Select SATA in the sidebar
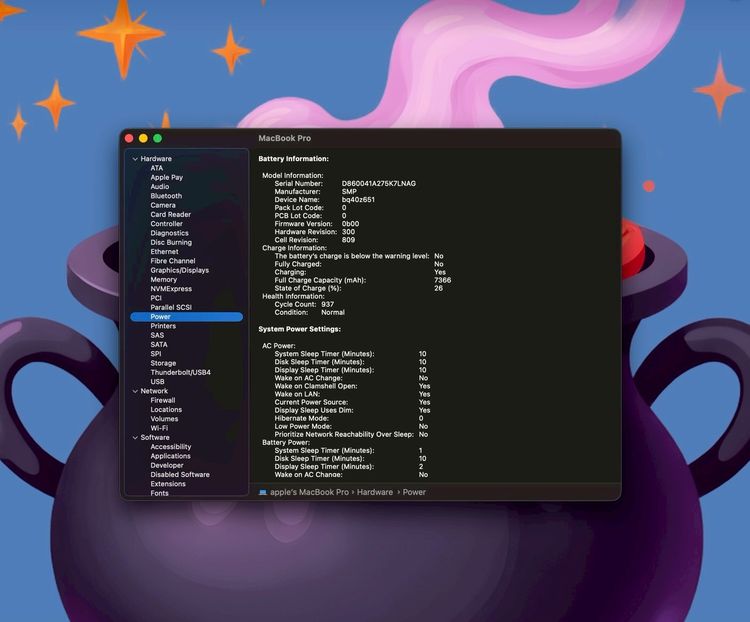Viewport: 750px width, 622px height. pos(159,344)
